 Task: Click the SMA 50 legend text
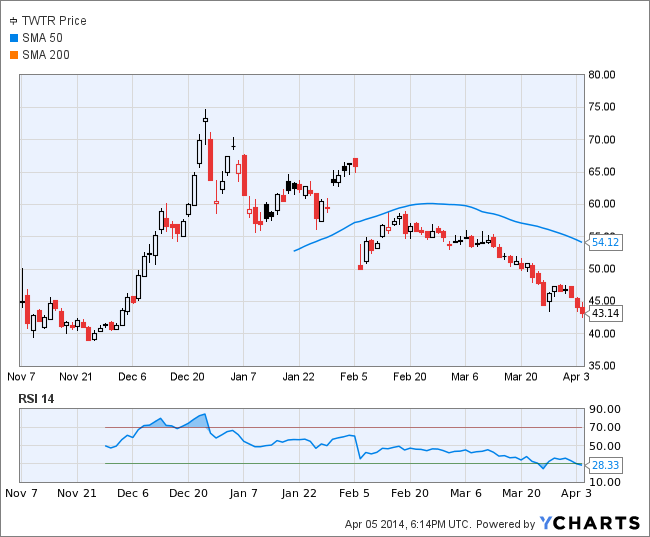tap(42, 38)
